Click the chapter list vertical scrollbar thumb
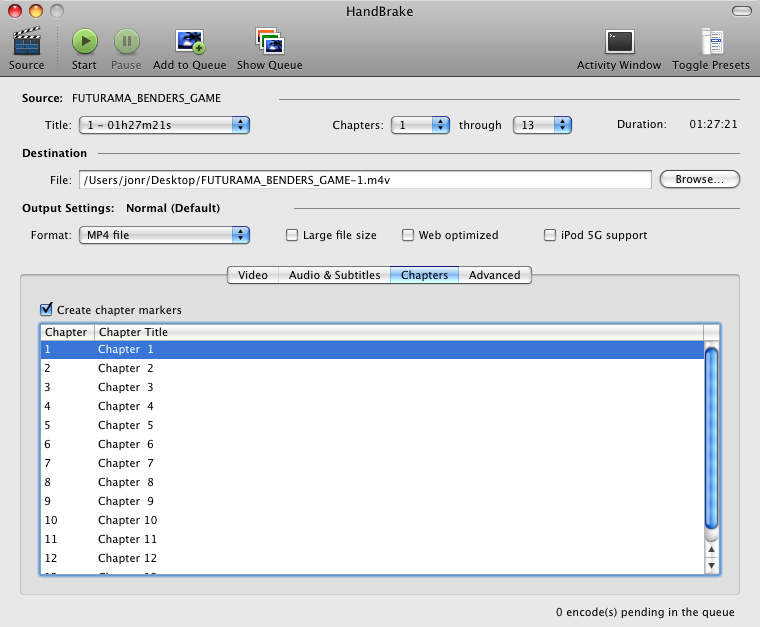The width and height of the screenshot is (760, 627). click(x=711, y=439)
